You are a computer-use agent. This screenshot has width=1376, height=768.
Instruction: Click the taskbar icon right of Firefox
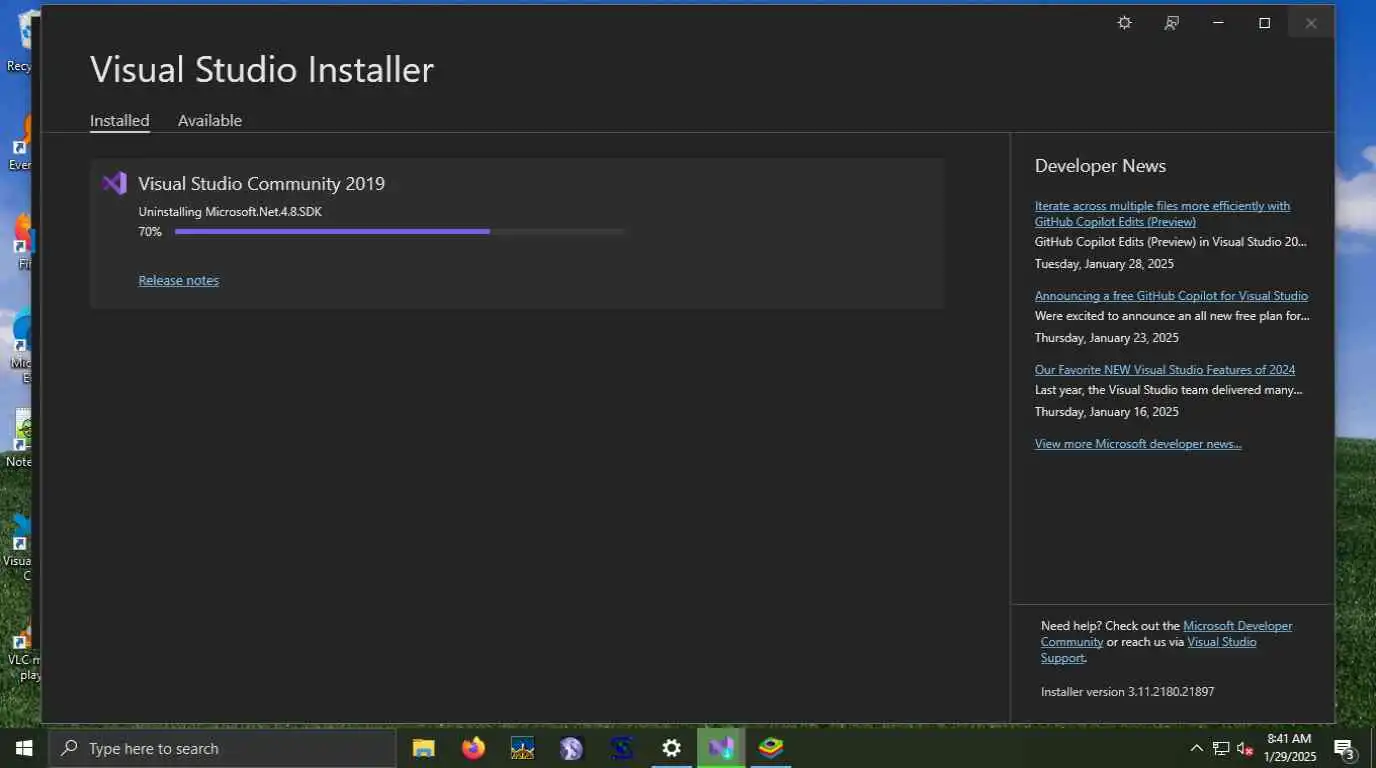click(x=522, y=748)
